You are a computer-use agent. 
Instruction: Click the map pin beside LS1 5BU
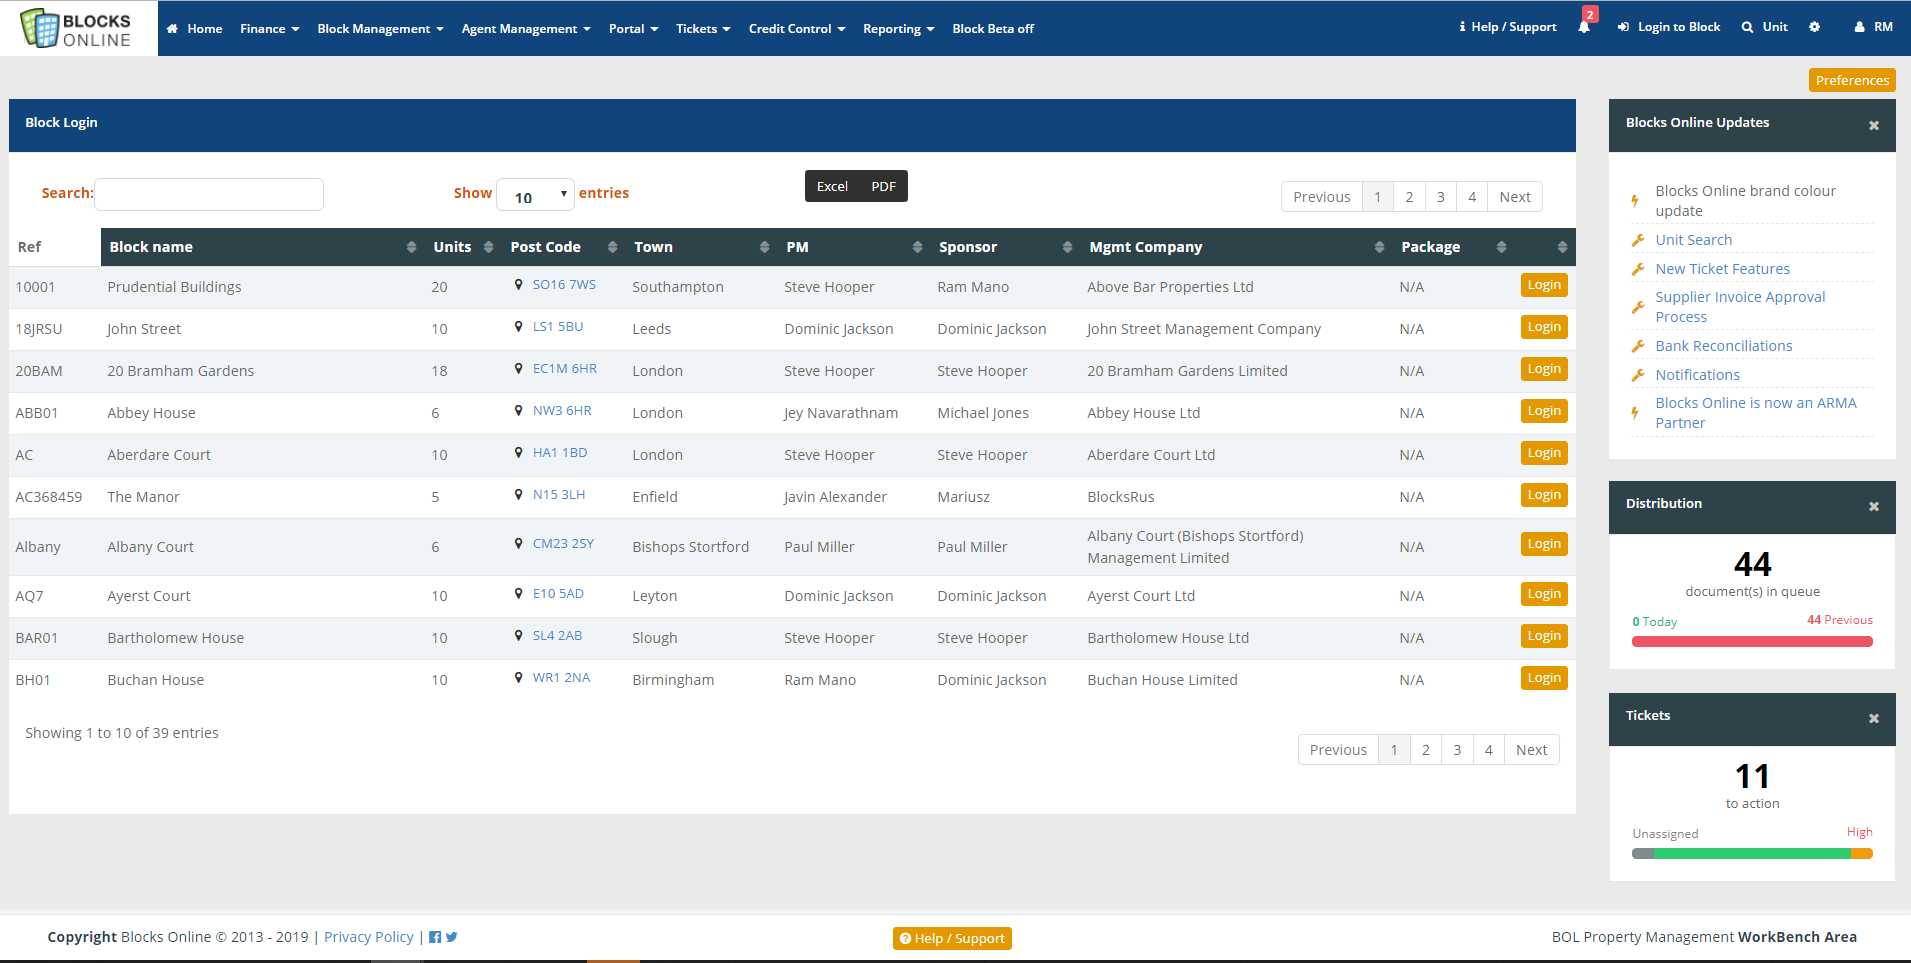[x=518, y=327]
